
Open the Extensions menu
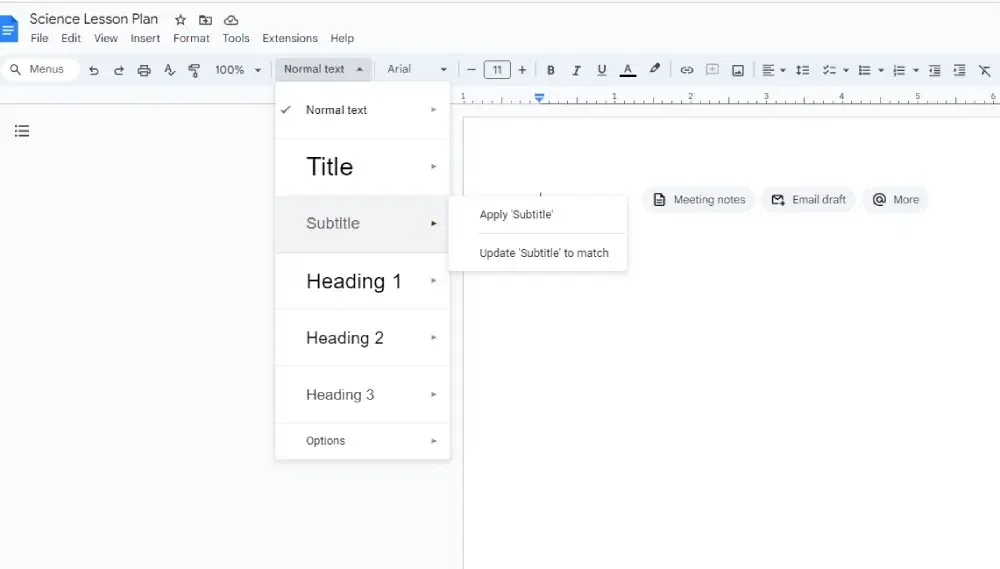pos(290,38)
